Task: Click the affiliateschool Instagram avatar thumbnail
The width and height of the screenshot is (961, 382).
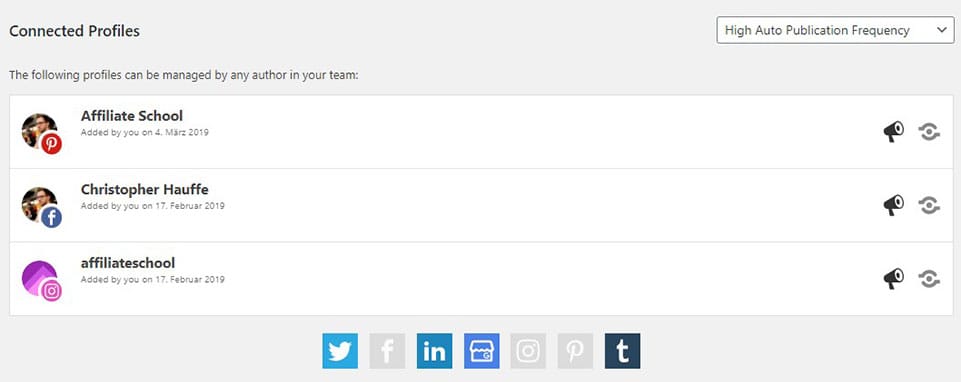Action: pyautogui.click(x=42, y=281)
